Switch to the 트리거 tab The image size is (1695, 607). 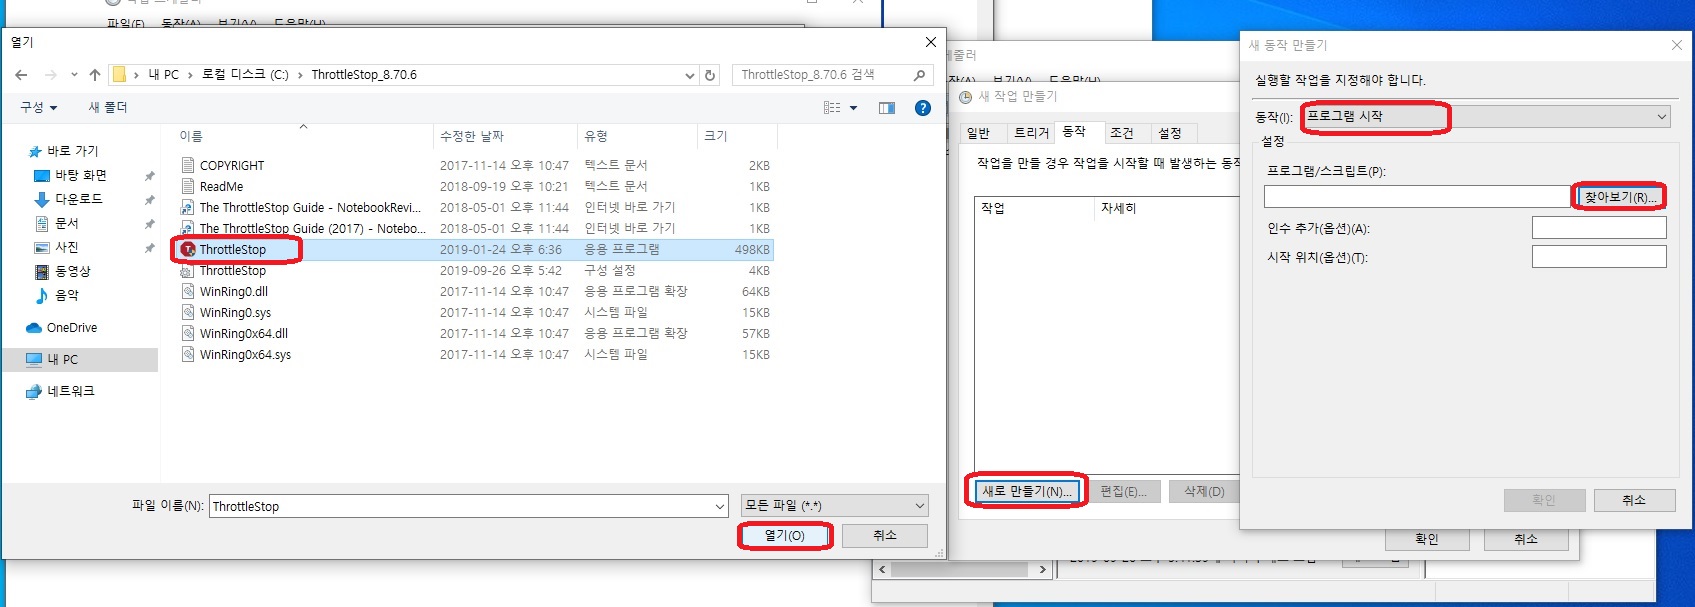pos(1031,133)
